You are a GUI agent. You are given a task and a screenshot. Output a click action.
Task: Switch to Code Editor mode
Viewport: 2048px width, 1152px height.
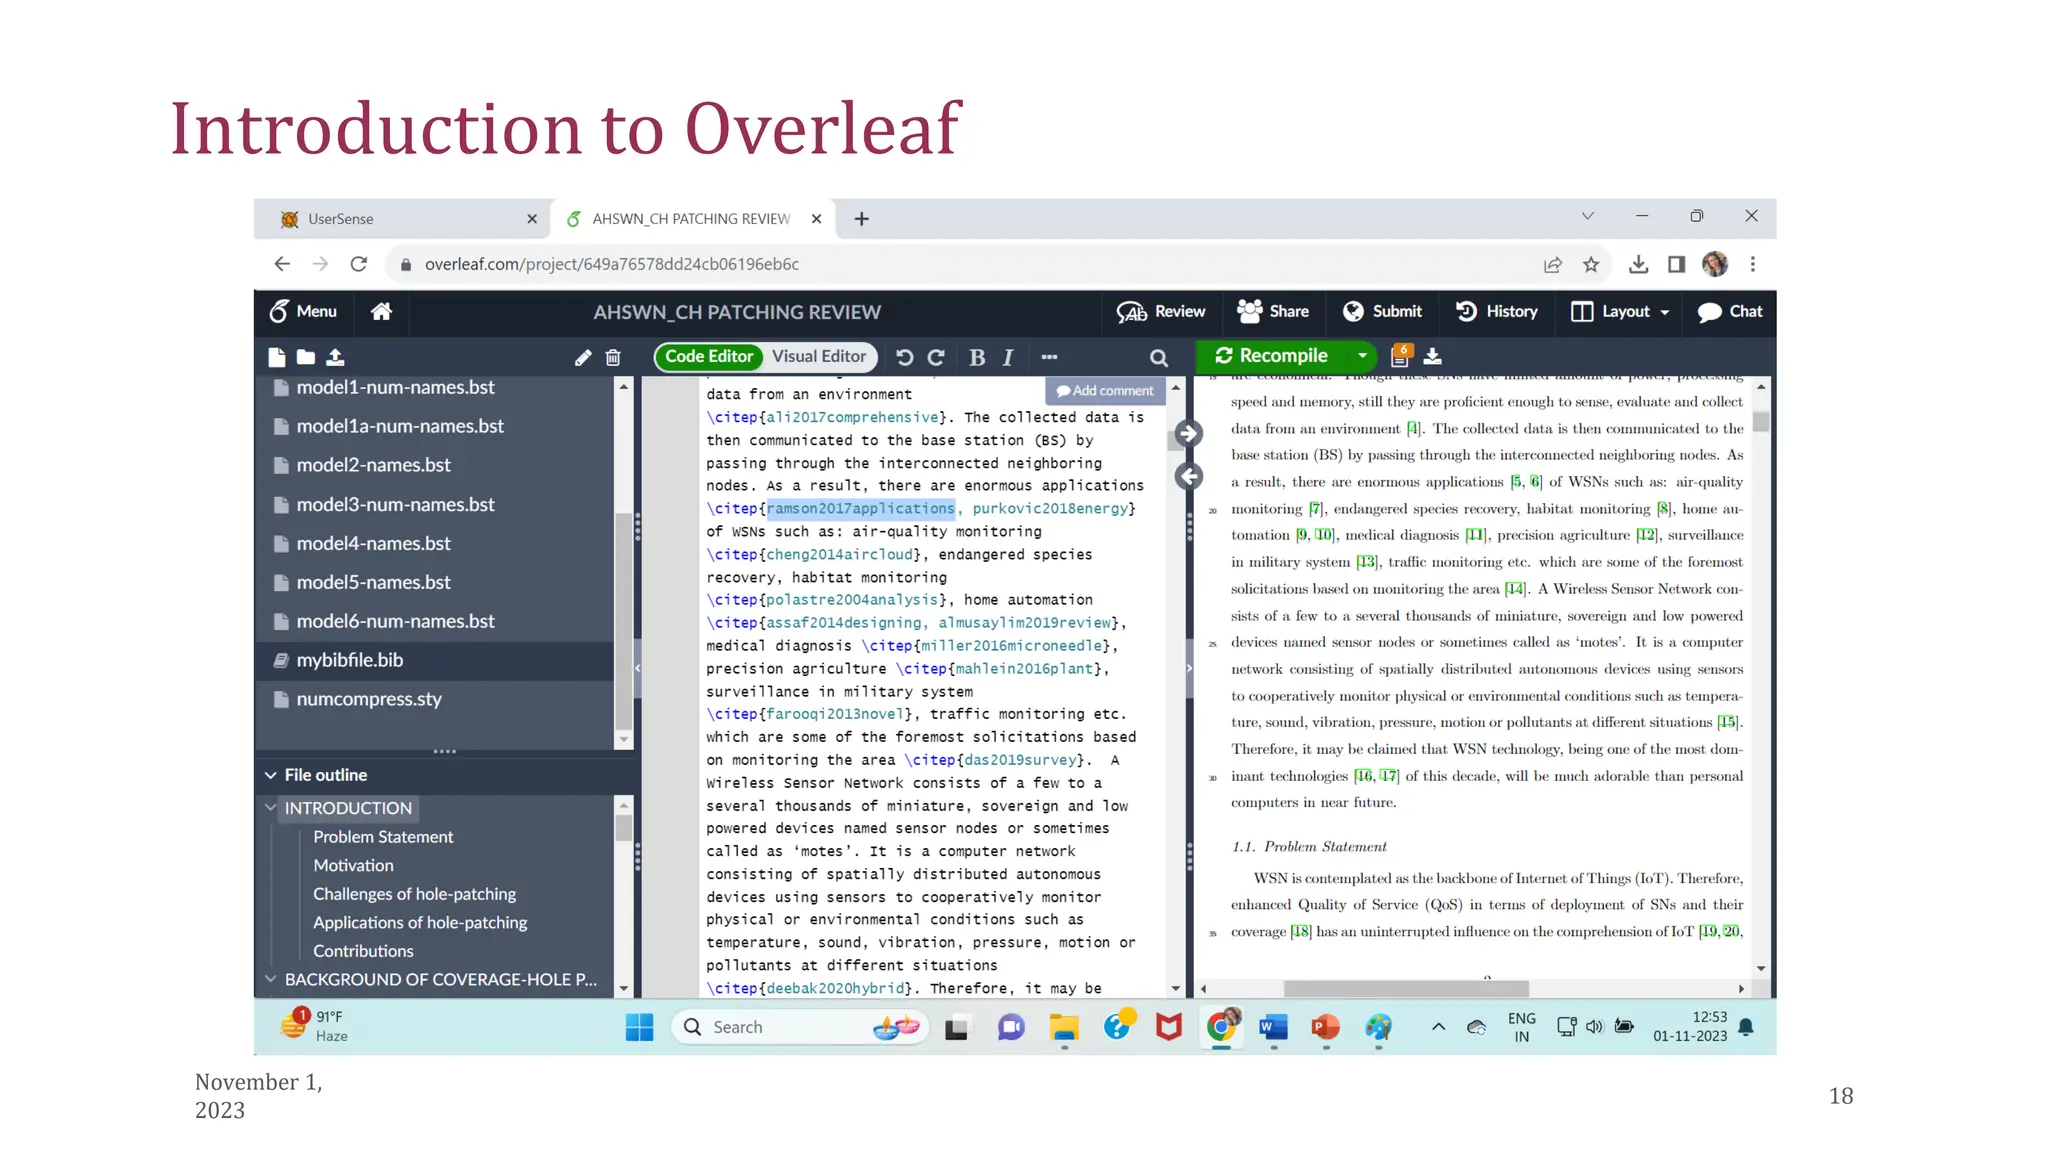(709, 356)
